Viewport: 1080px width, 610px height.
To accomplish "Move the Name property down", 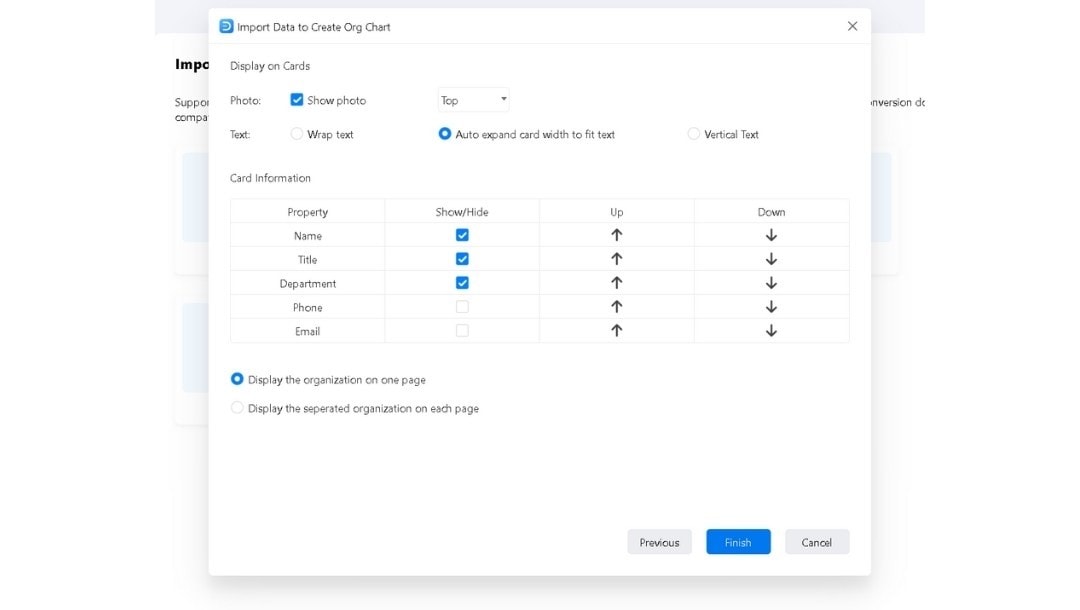I will tap(771, 235).
